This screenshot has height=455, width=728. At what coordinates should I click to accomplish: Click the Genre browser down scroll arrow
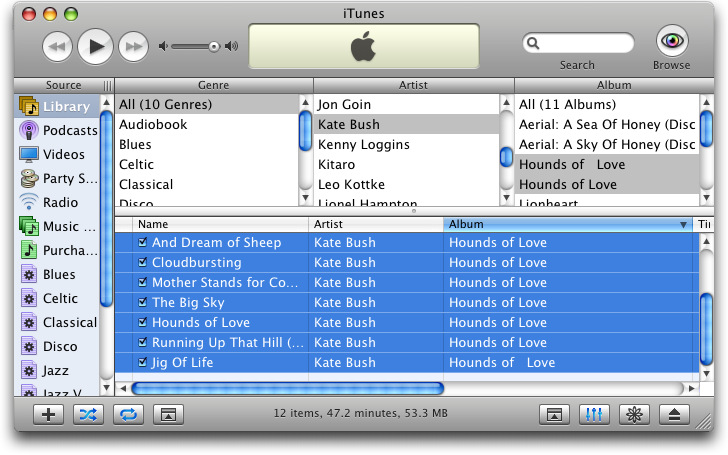(306, 198)
